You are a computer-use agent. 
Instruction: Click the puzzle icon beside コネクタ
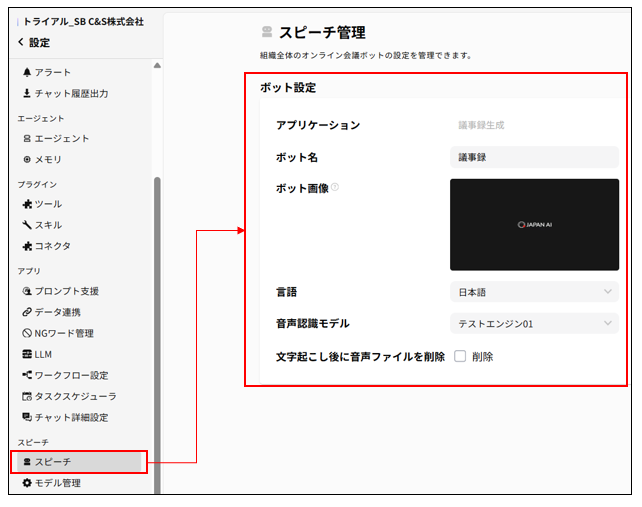pyautogui.click(x=27, y=246)
